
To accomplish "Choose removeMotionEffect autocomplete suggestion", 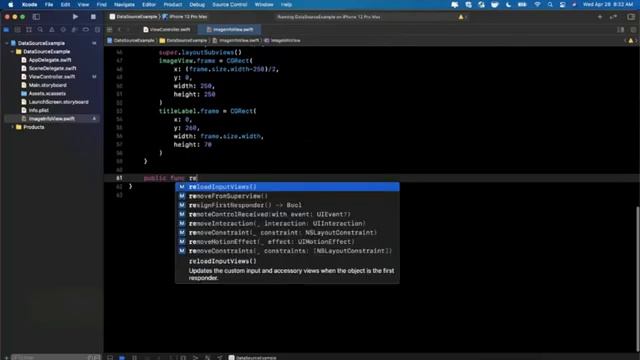I will (x=287, y=242).
